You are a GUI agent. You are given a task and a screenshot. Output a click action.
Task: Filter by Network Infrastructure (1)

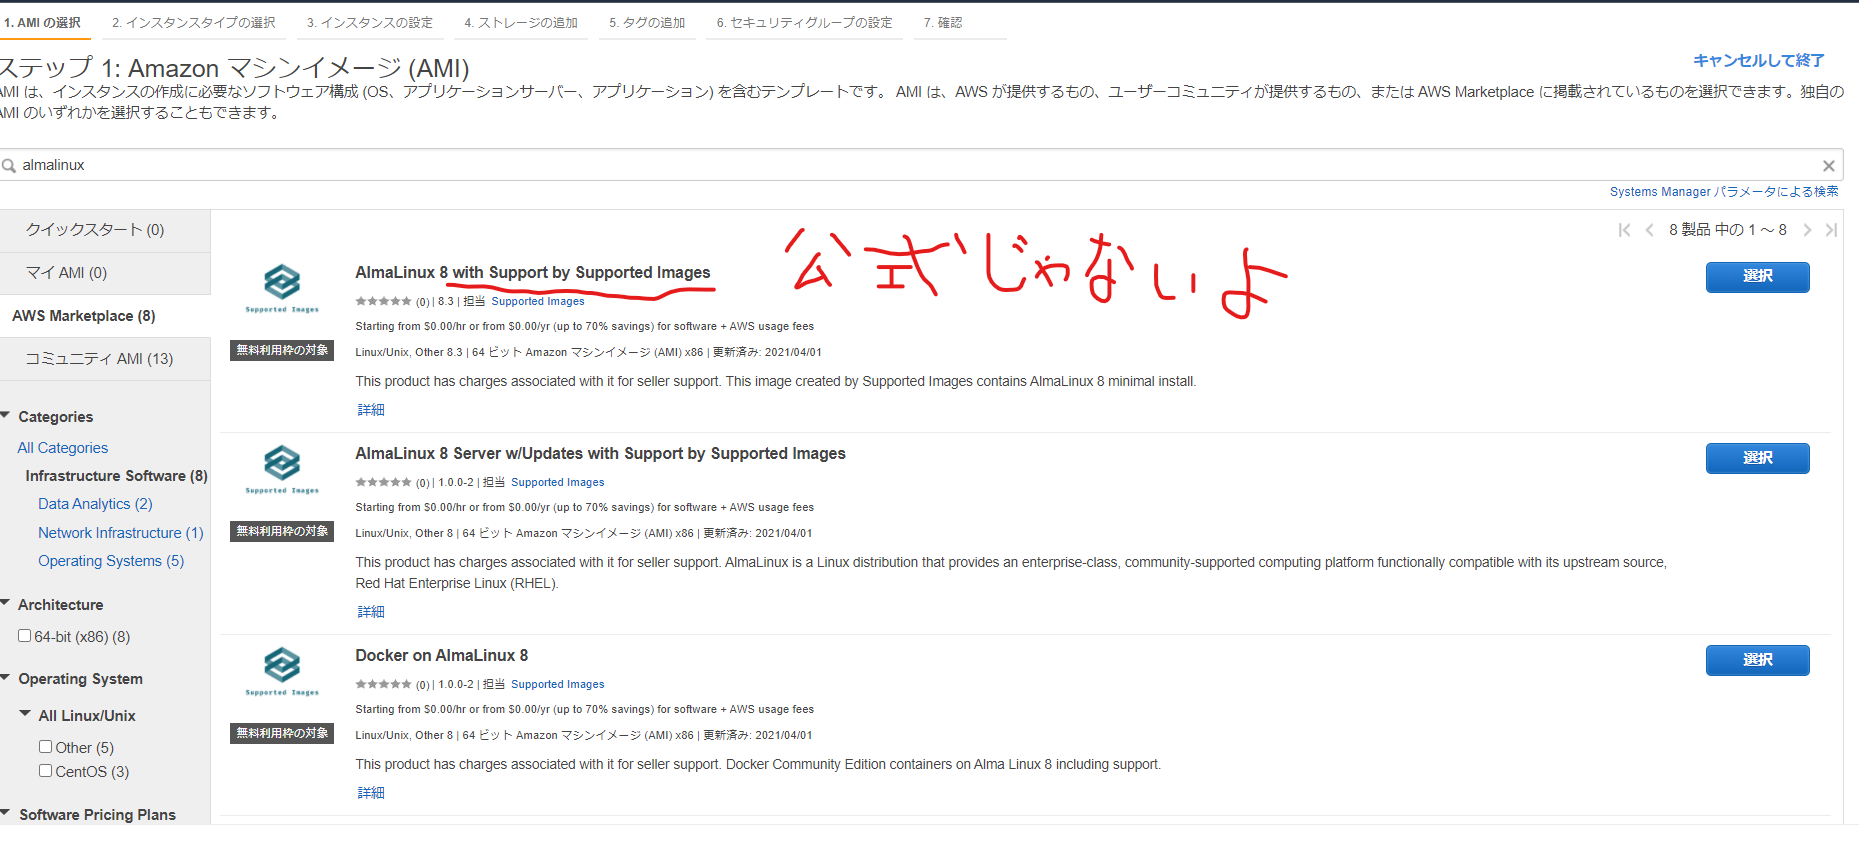[121, 533]
